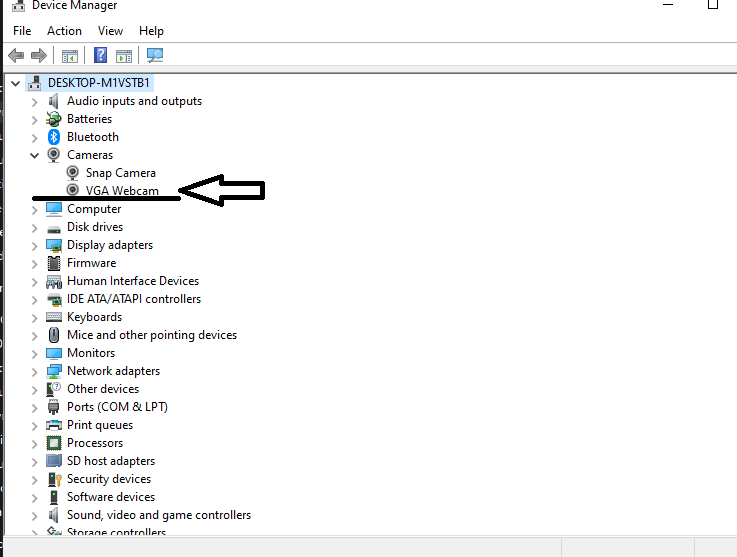Open the Help menu
737x557 pixels.
pos(151,31)
